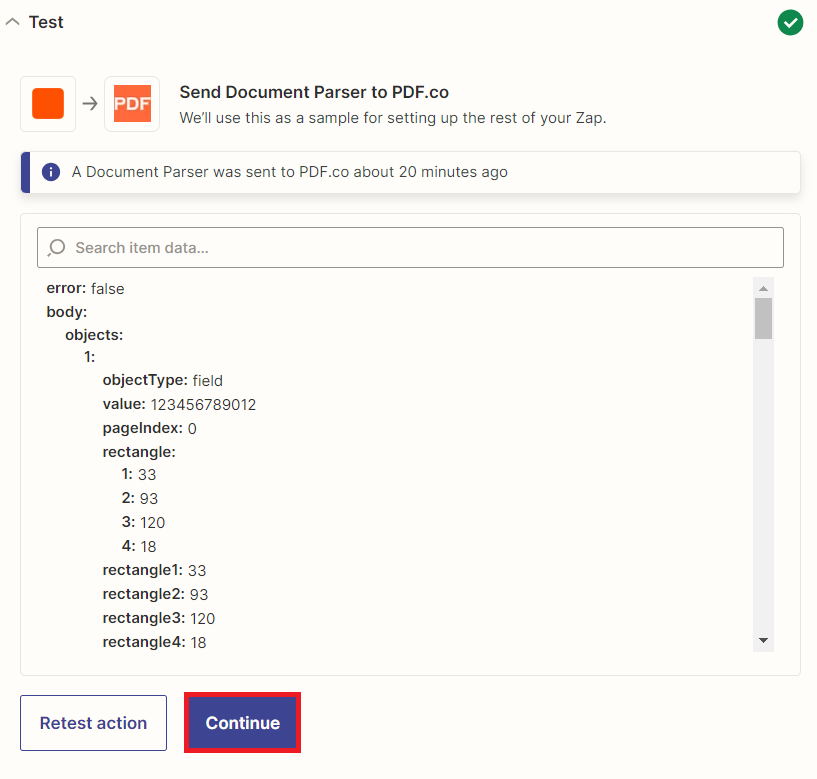Click the search magnifier icon
Viewport: 817px width, 779px height.
(x=56, y=248)
